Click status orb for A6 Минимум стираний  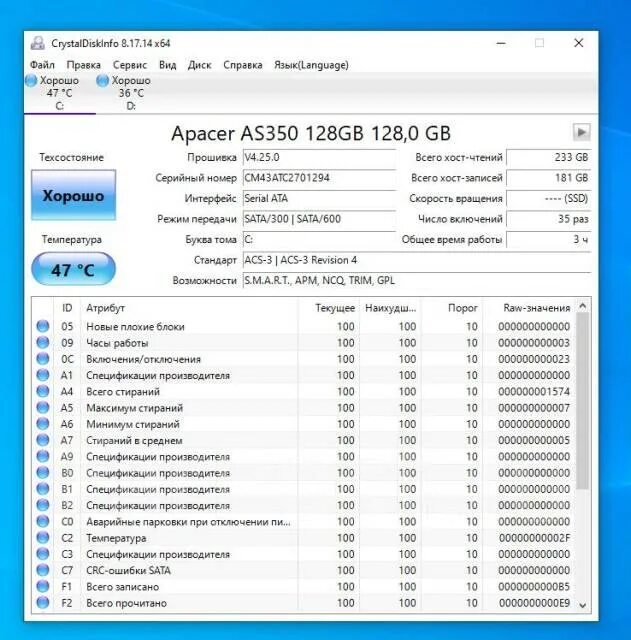pos(43,424)
